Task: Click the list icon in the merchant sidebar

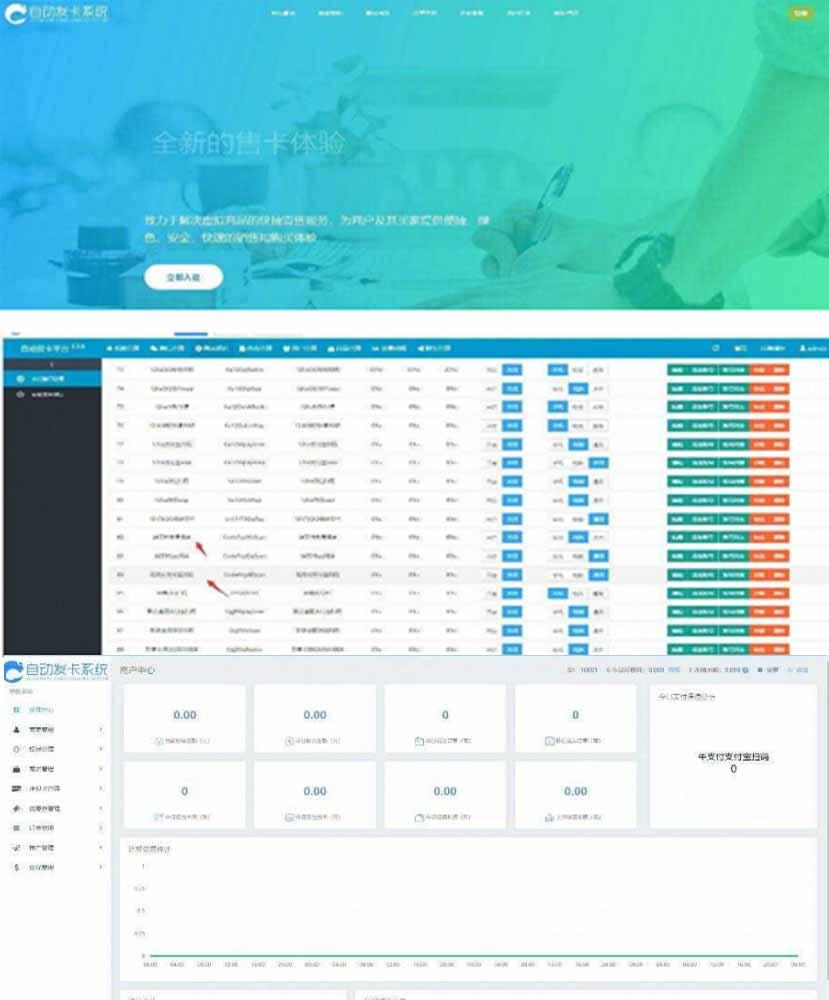Action: (17, 828)
